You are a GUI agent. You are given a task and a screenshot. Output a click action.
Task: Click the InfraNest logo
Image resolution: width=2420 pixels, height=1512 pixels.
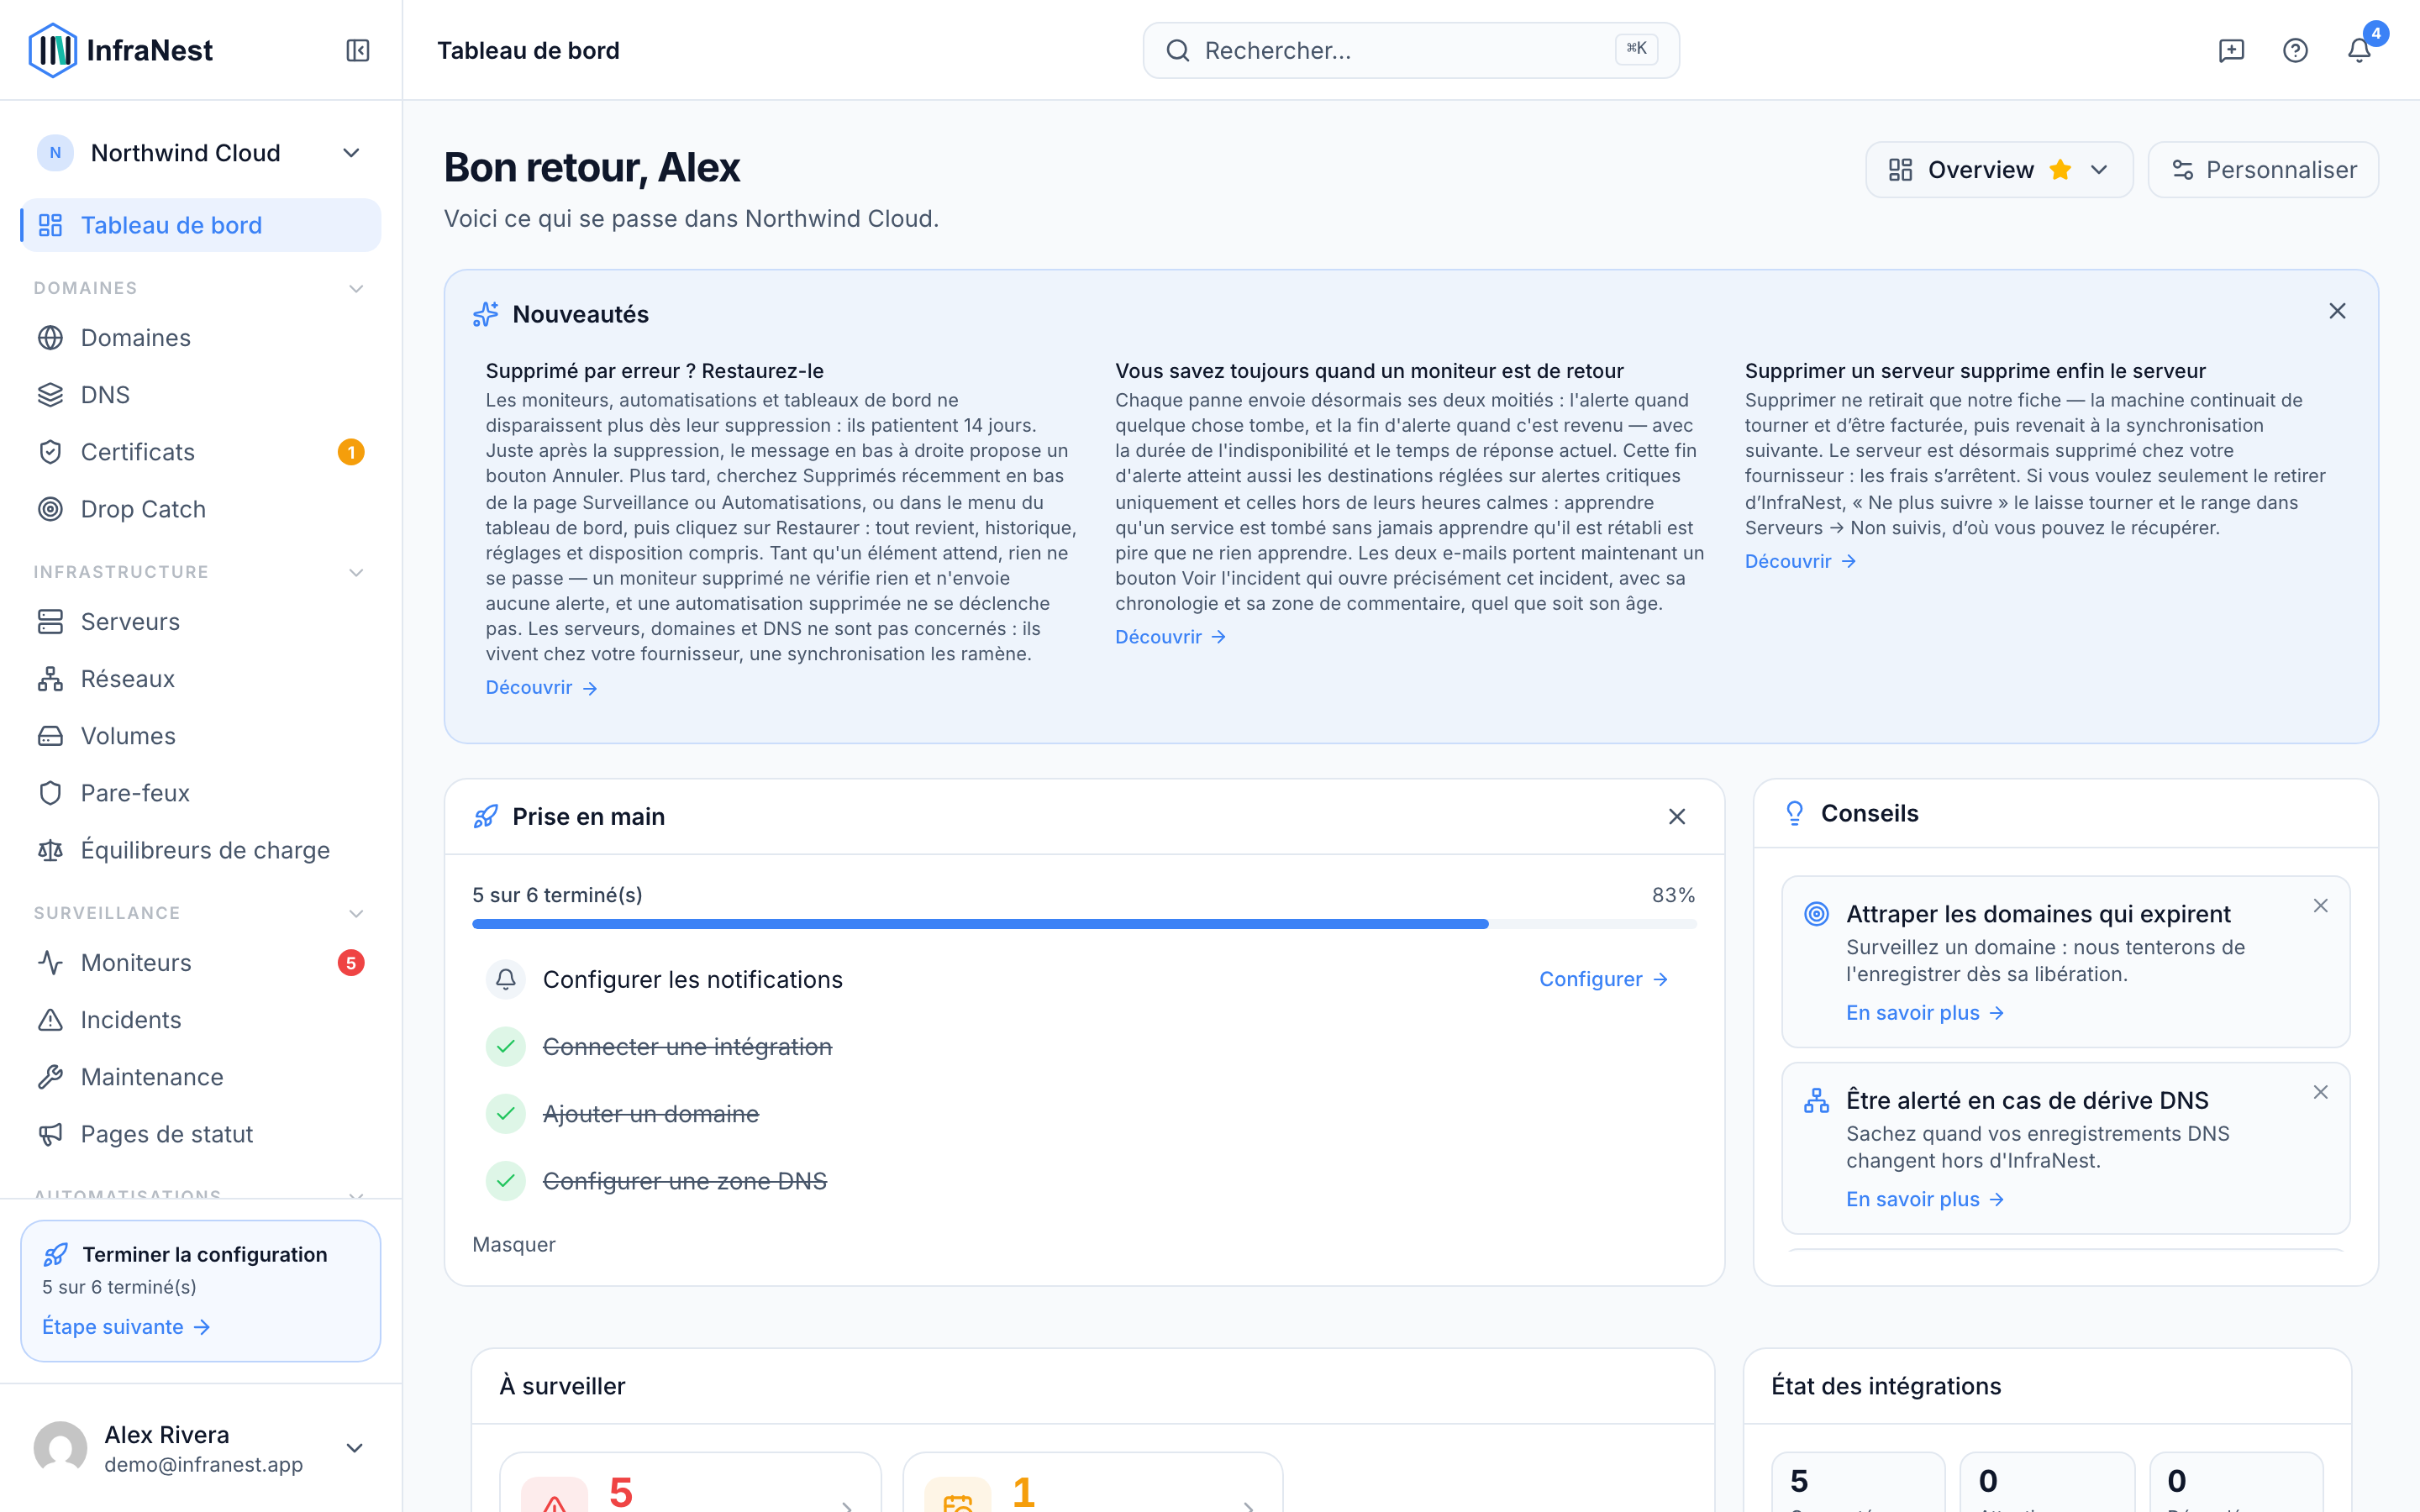(x=121, y=50)
